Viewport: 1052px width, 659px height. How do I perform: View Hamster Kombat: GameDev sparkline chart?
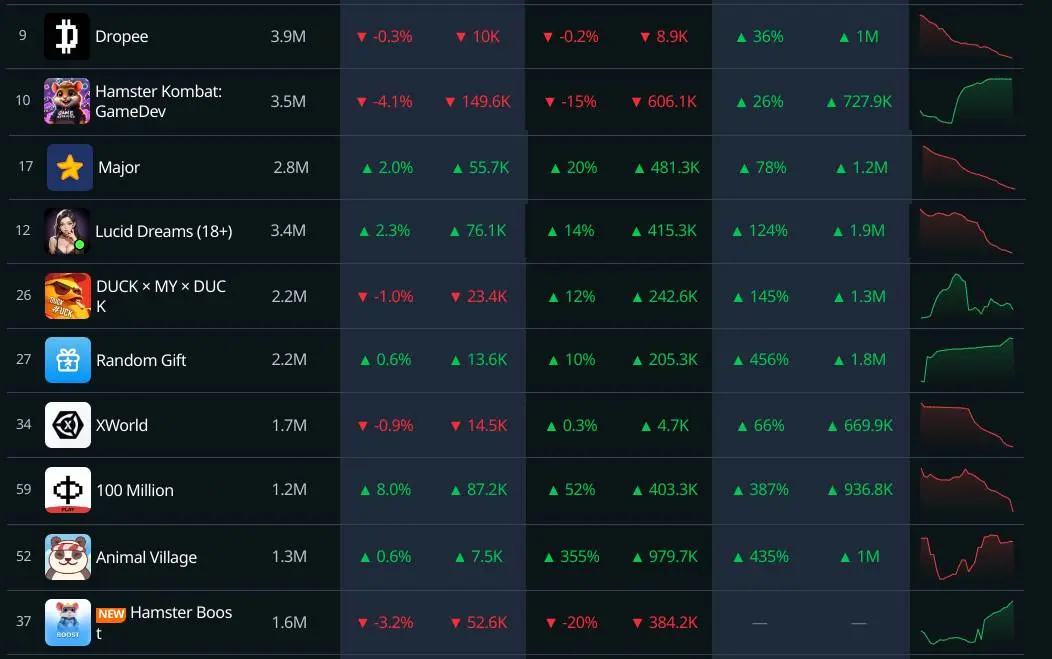point(965,101)
